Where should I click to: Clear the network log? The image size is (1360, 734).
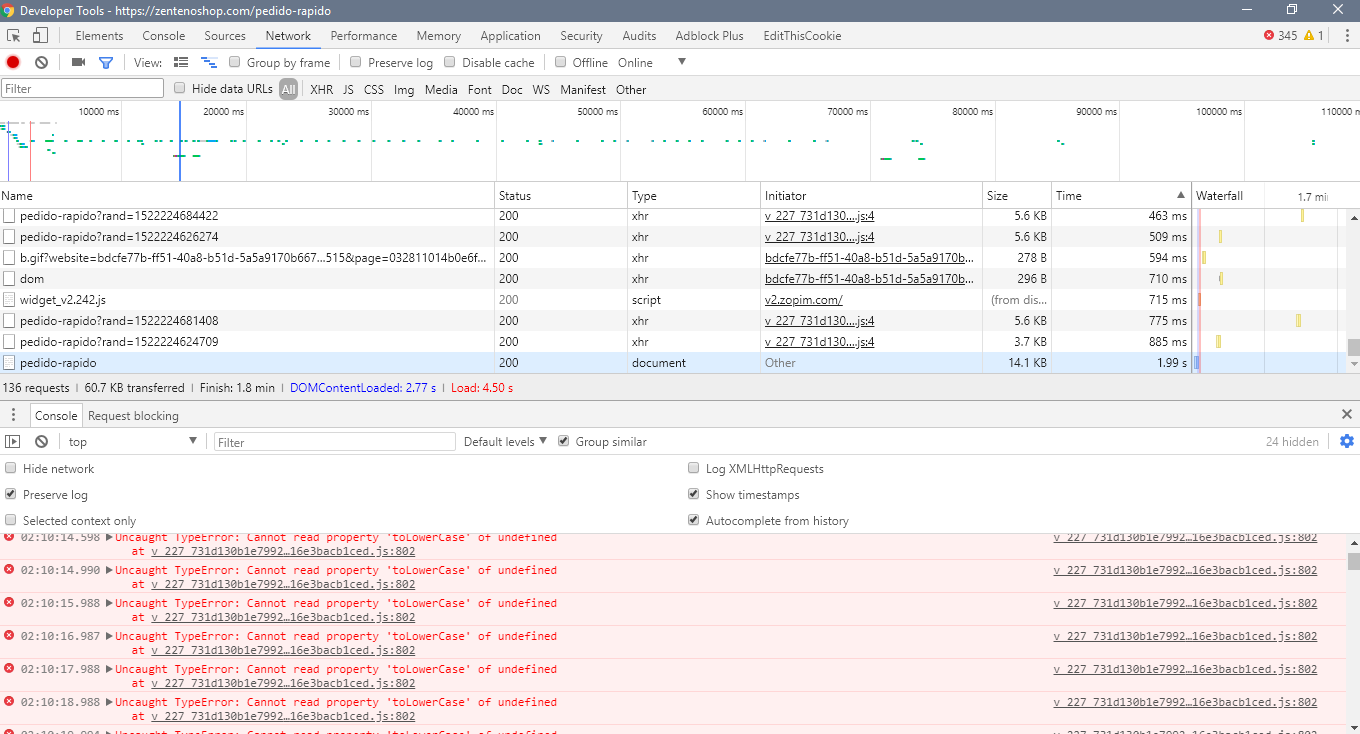pos(41,62)
